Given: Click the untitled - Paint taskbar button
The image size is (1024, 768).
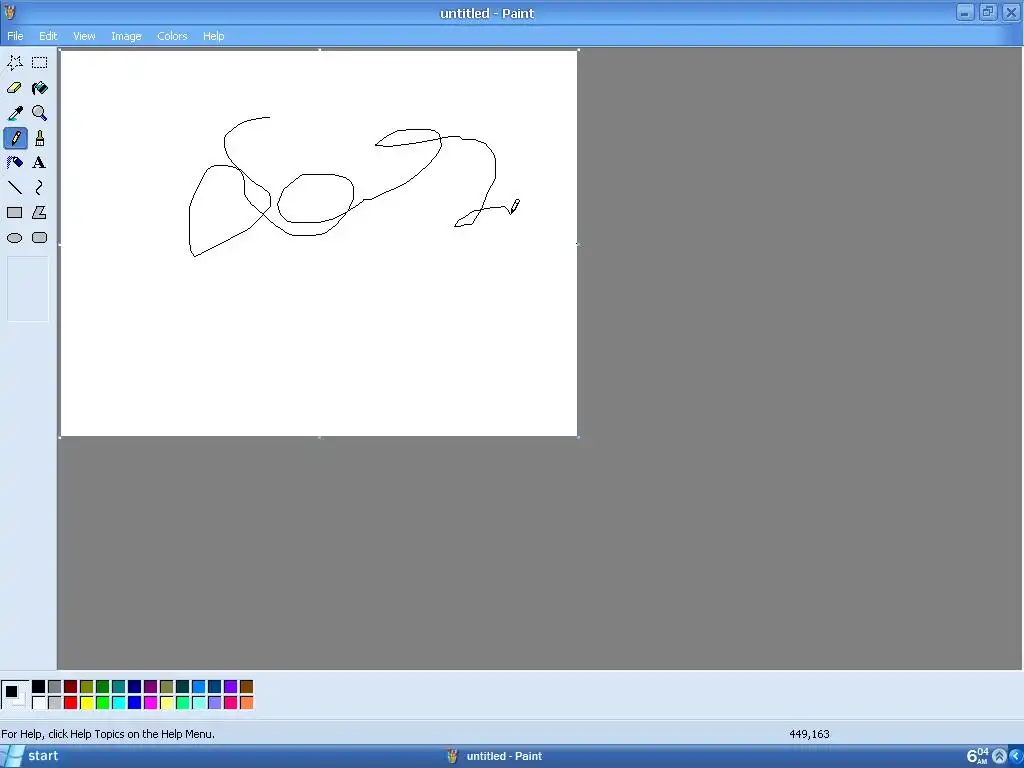Looking at the screenshot, I should tap(494, 756).
